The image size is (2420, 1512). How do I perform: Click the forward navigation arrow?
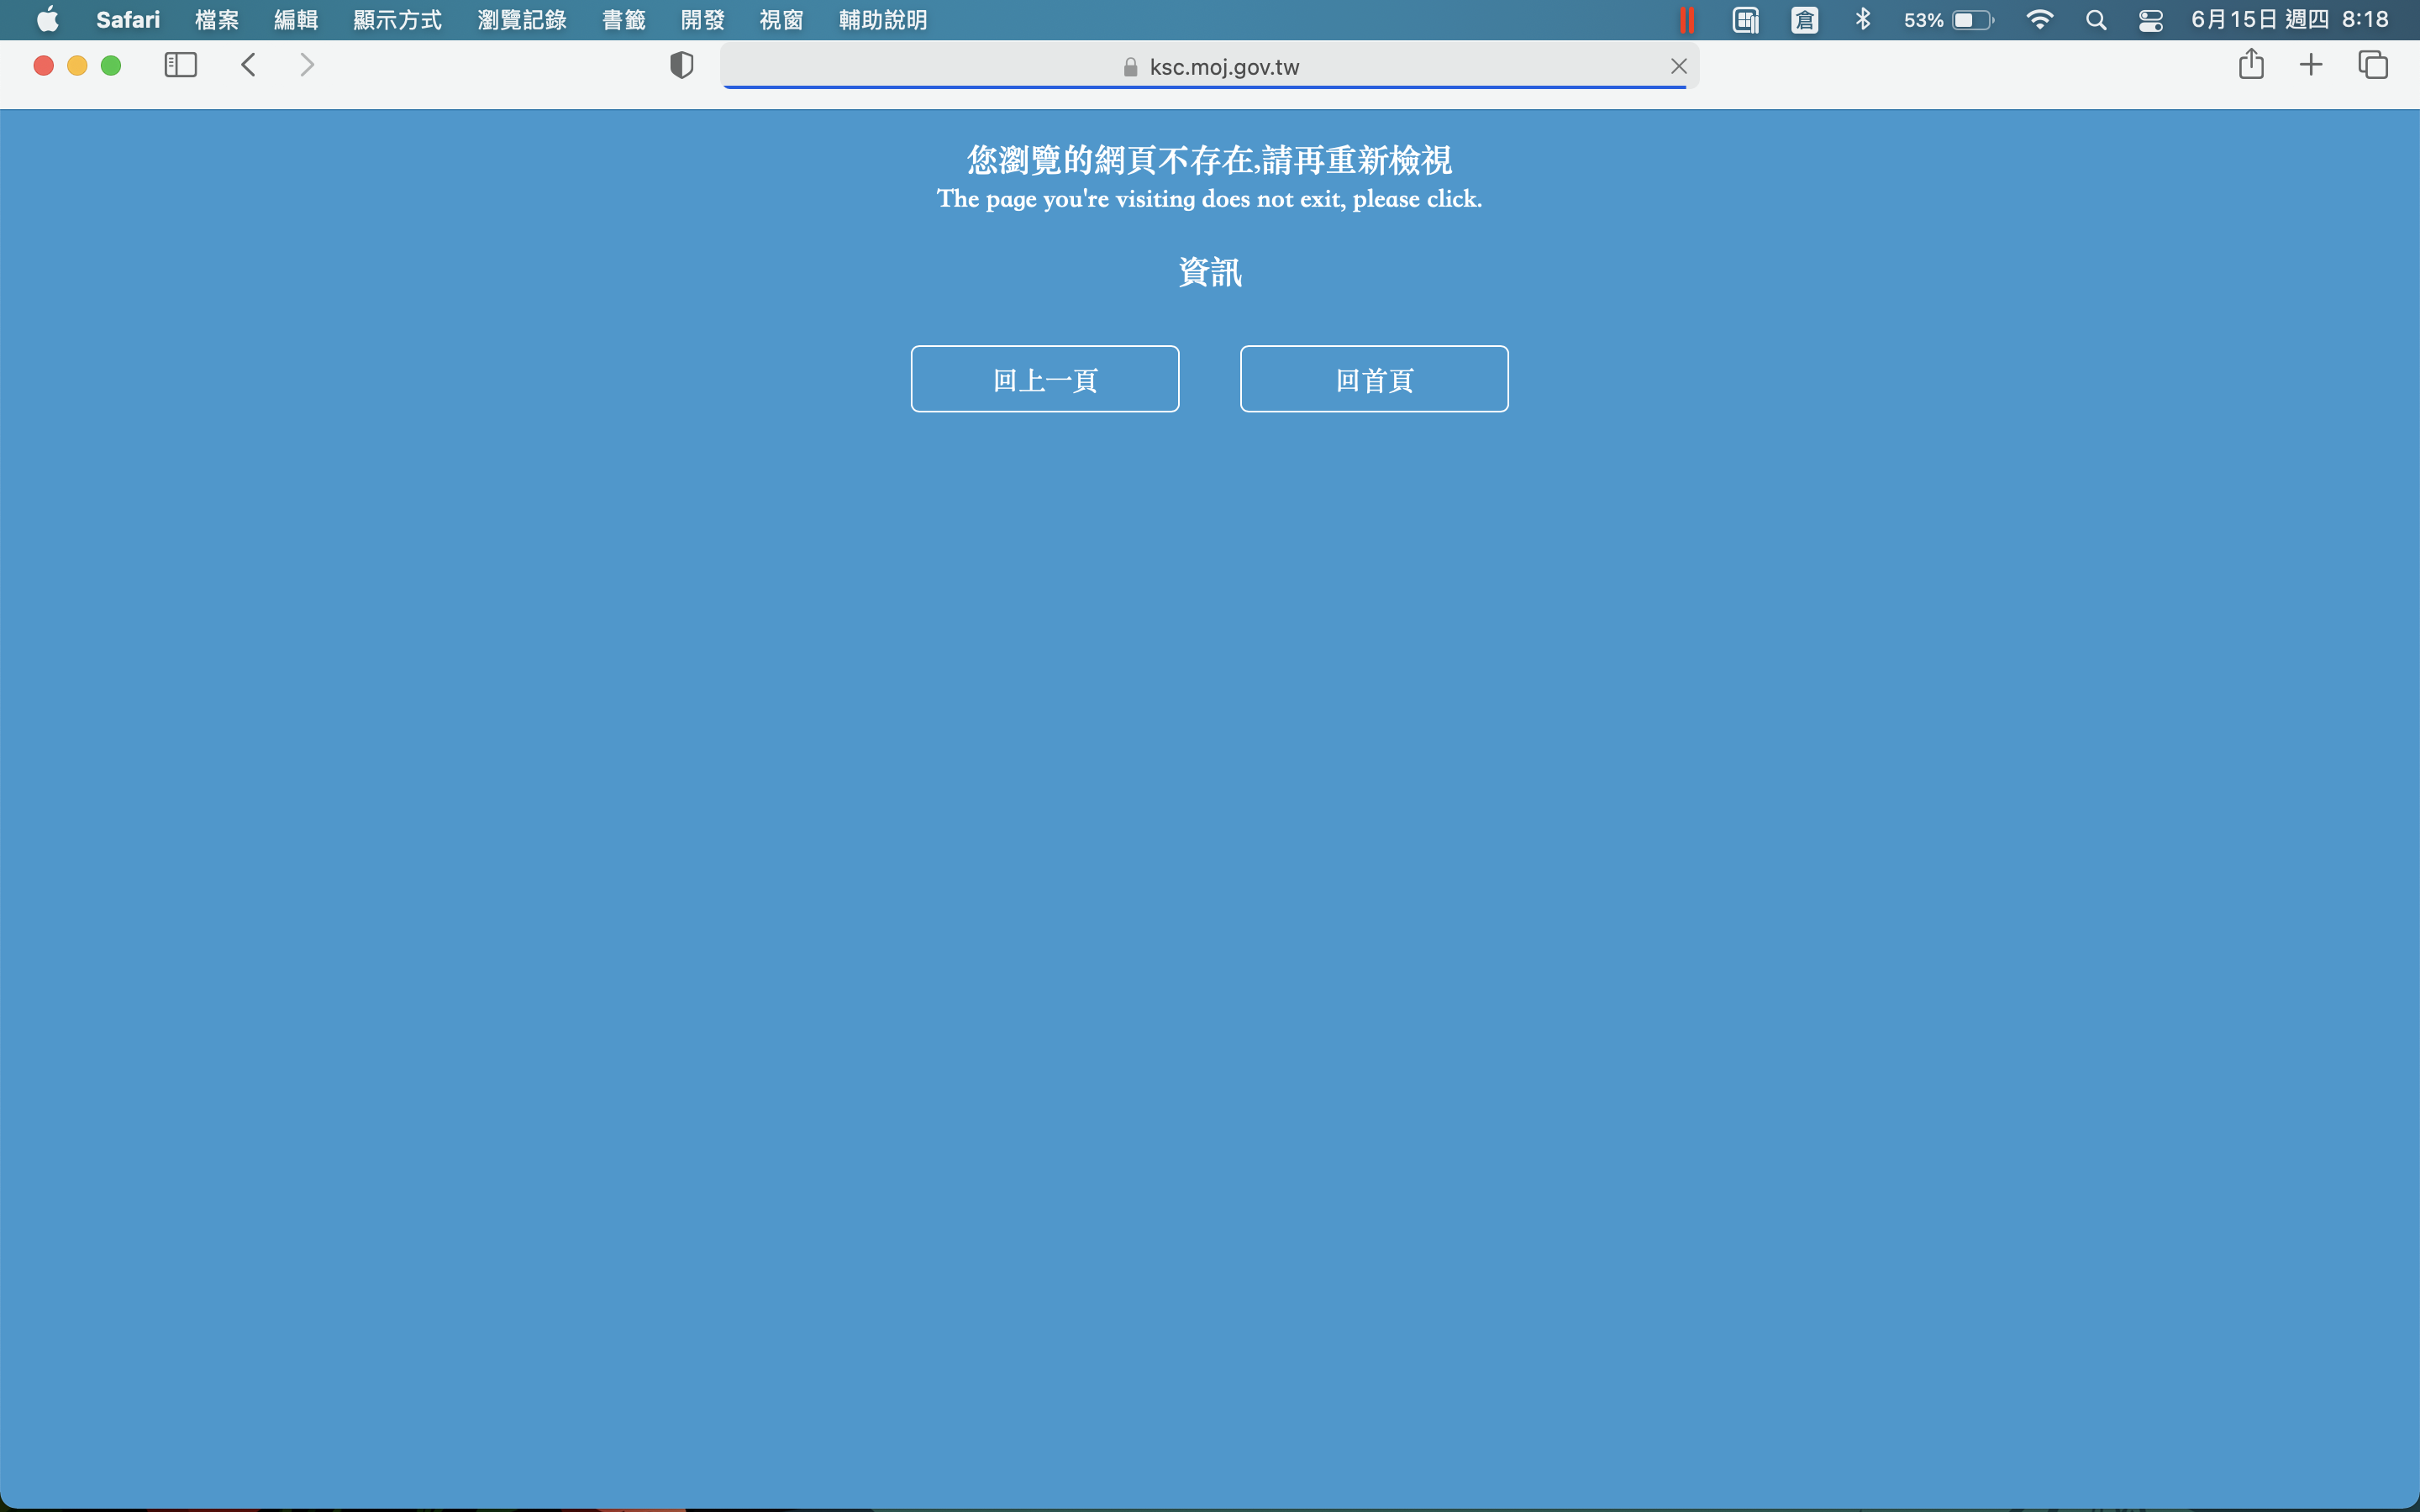tap(307, 66)
